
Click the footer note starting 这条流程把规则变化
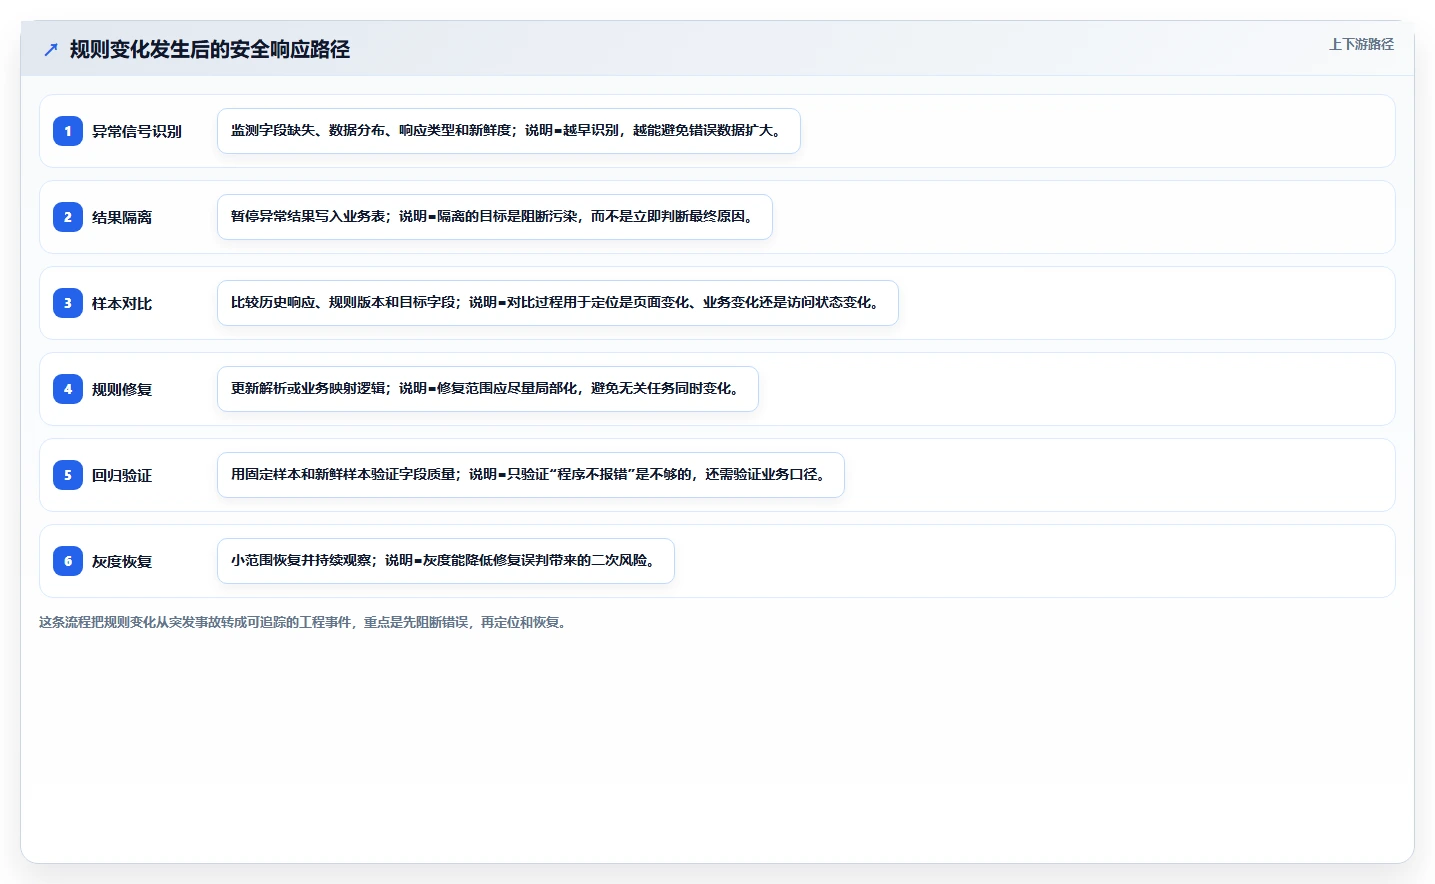(305, 622)
